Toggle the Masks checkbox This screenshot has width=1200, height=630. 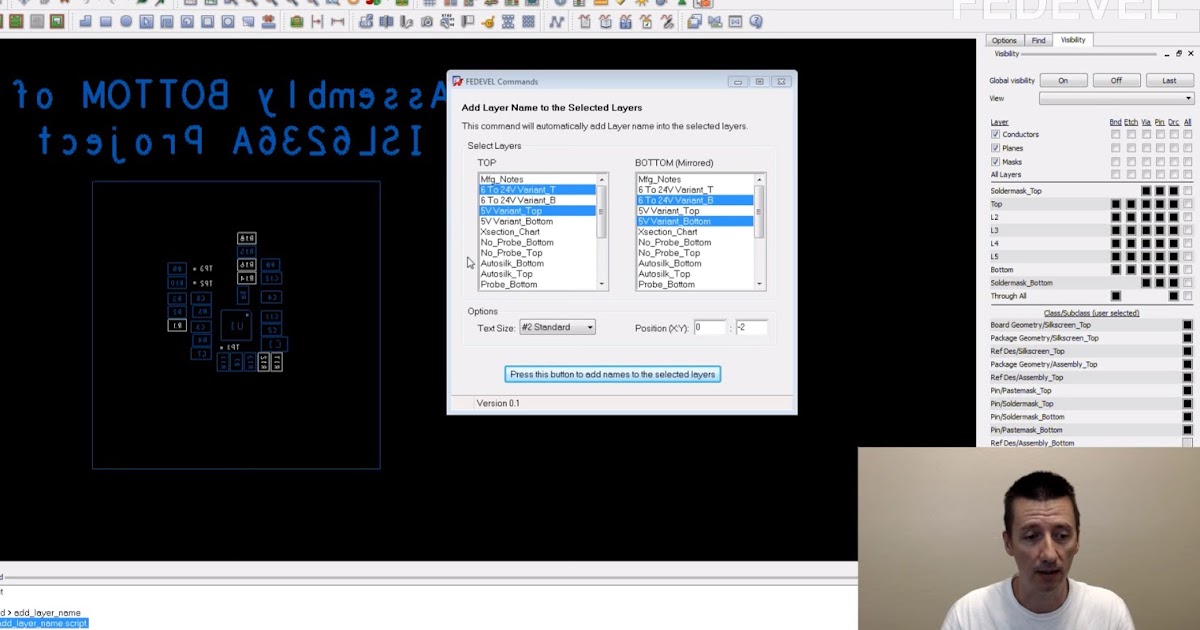coord(995,161)
